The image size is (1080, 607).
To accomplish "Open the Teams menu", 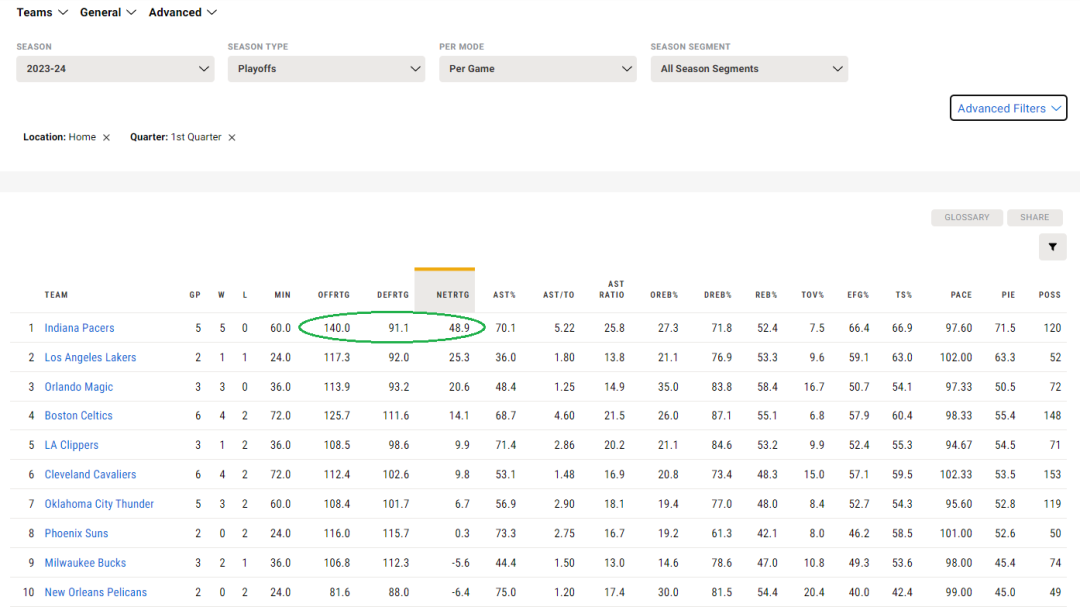I will pos(42,12).
